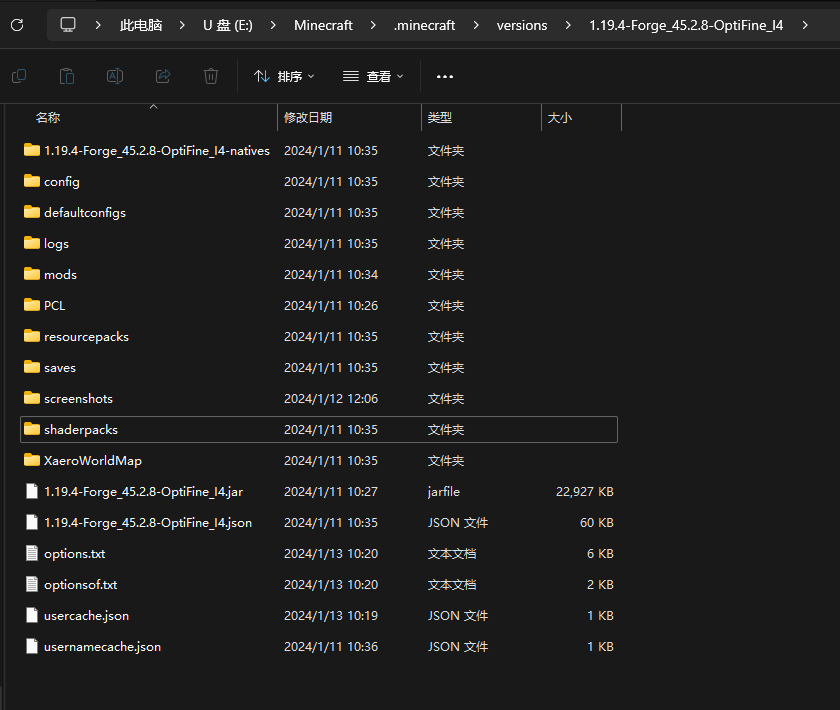The height and width of the screenshot is (710, 840).
Task: Sort by 修改日期 column header
Action: pos(308,117)
